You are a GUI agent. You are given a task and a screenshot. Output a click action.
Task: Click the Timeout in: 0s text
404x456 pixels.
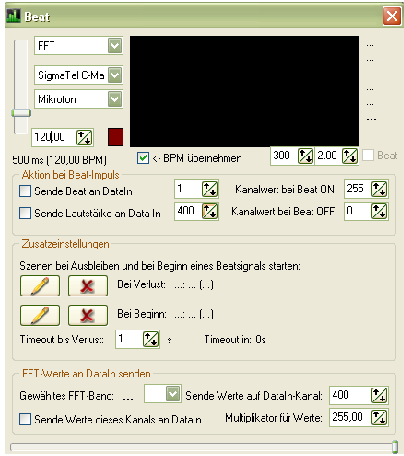coord(235,339)
